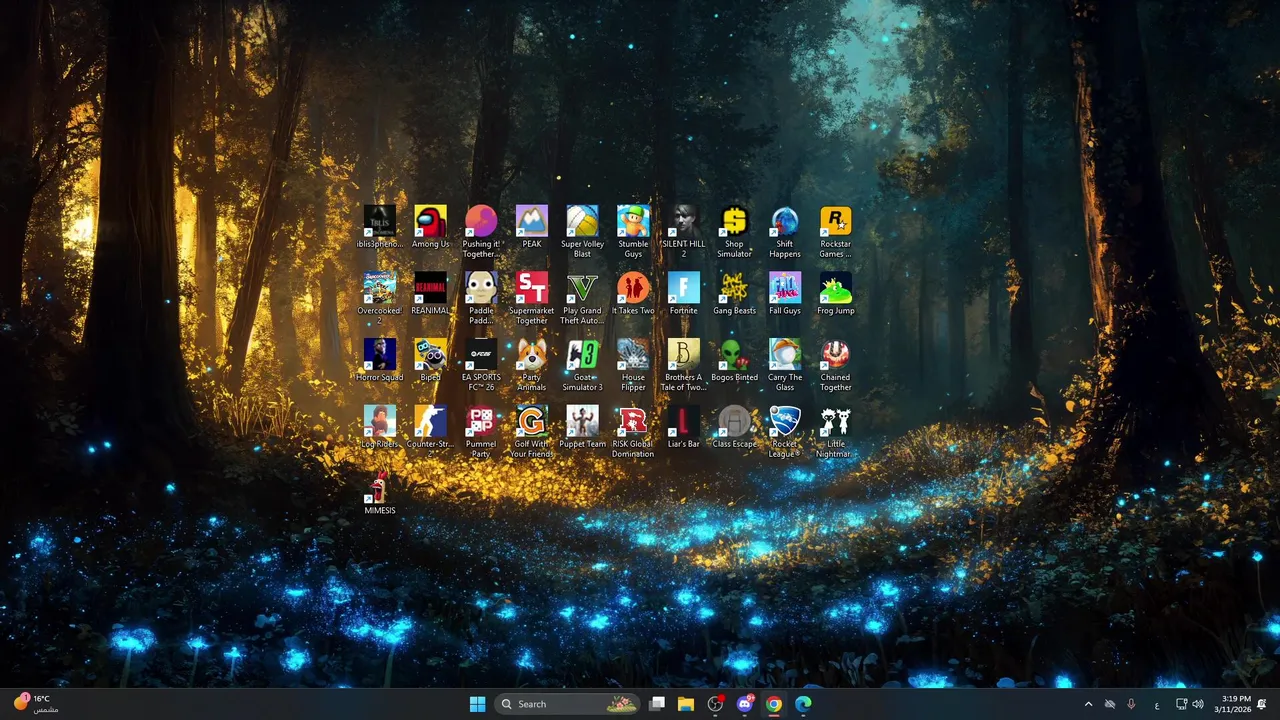The height and width of the screenshot is (720, 1280).
Task: Click the microphone icon in system tray
Action: click(1131, 704)
